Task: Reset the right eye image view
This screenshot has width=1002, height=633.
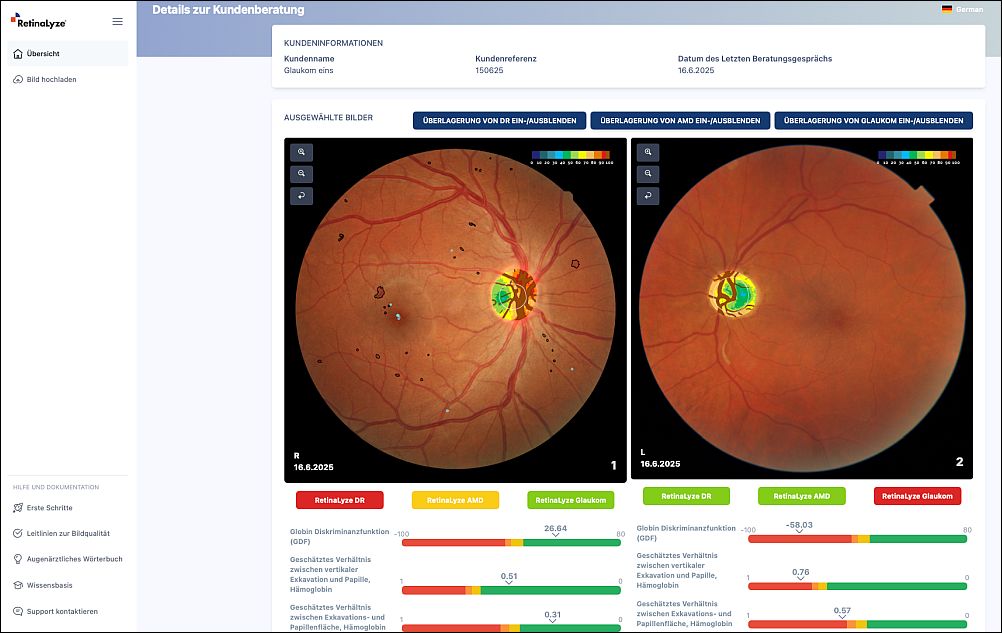Action: click(x=301, y=196)
